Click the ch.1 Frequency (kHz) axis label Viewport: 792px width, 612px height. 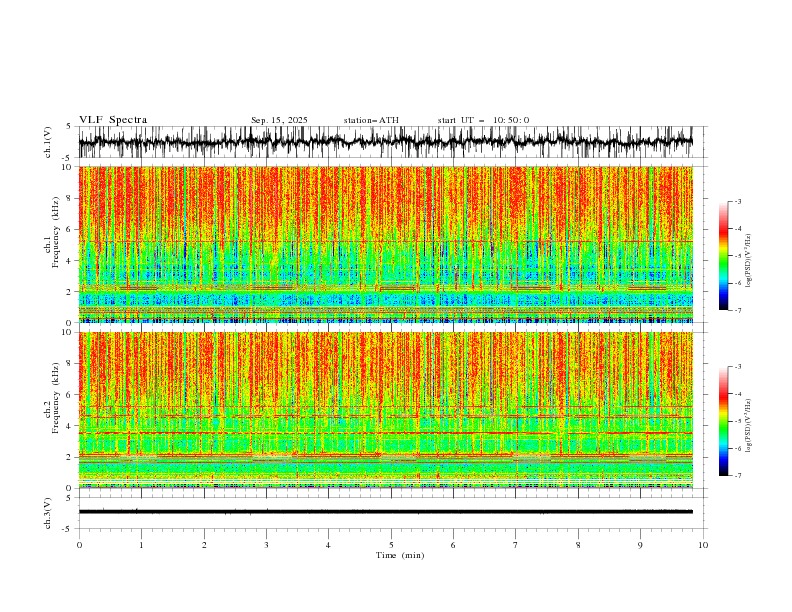click(52, 233)
